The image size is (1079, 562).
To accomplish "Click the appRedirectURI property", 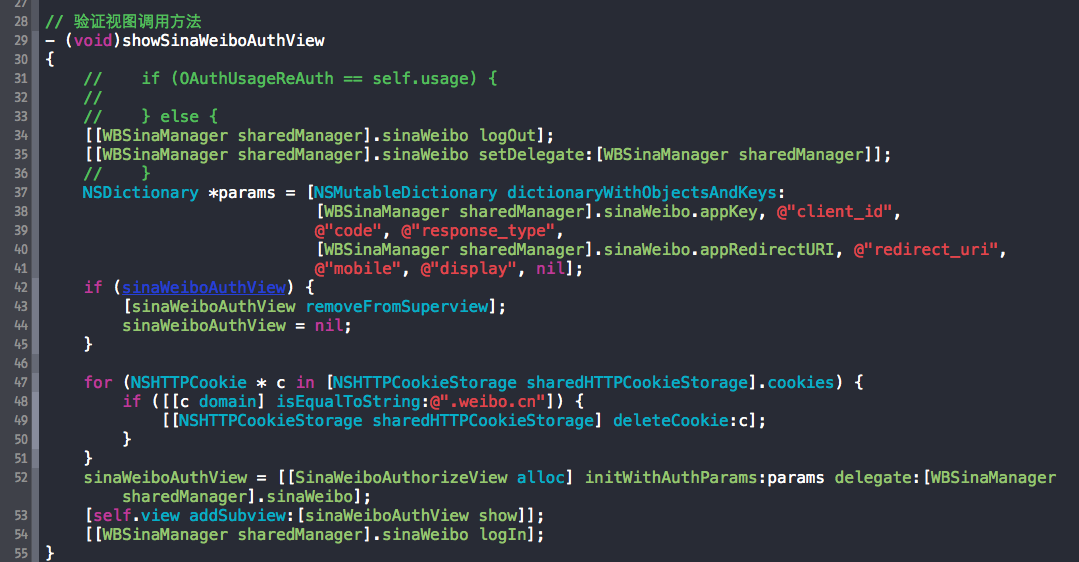I will (x=767, y=250).
